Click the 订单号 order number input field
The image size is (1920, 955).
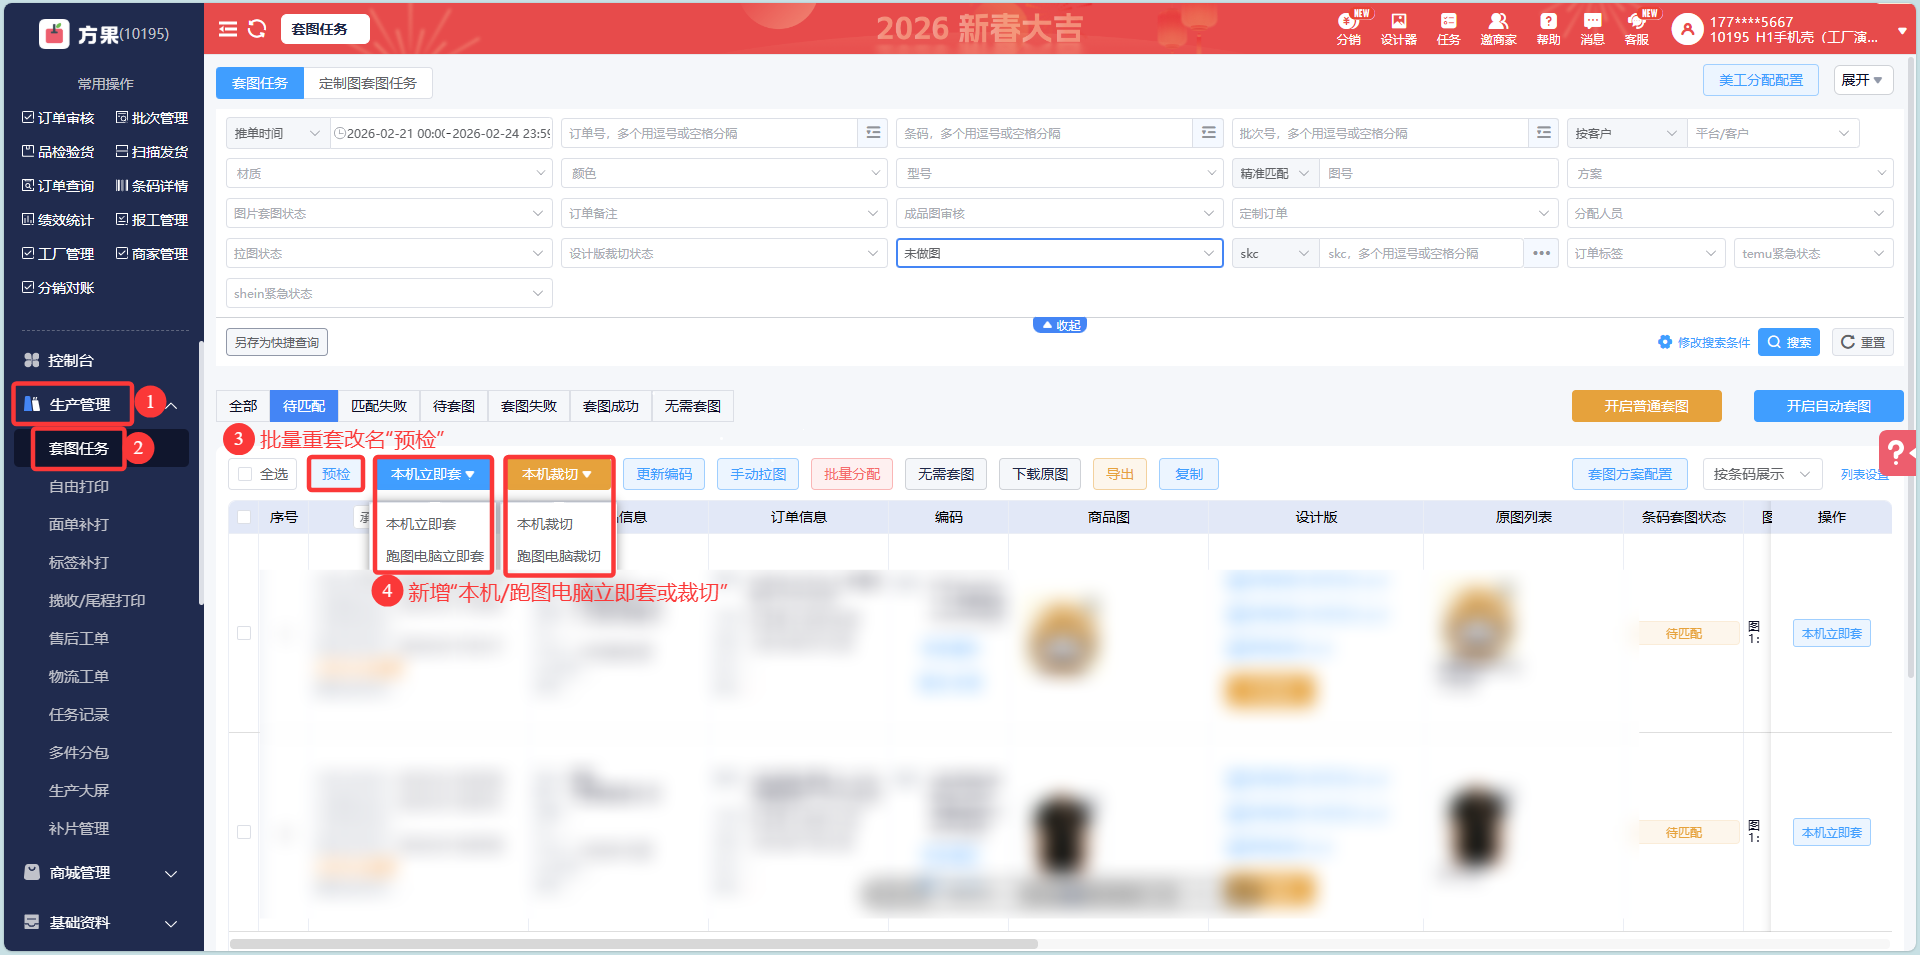point(709,133)
